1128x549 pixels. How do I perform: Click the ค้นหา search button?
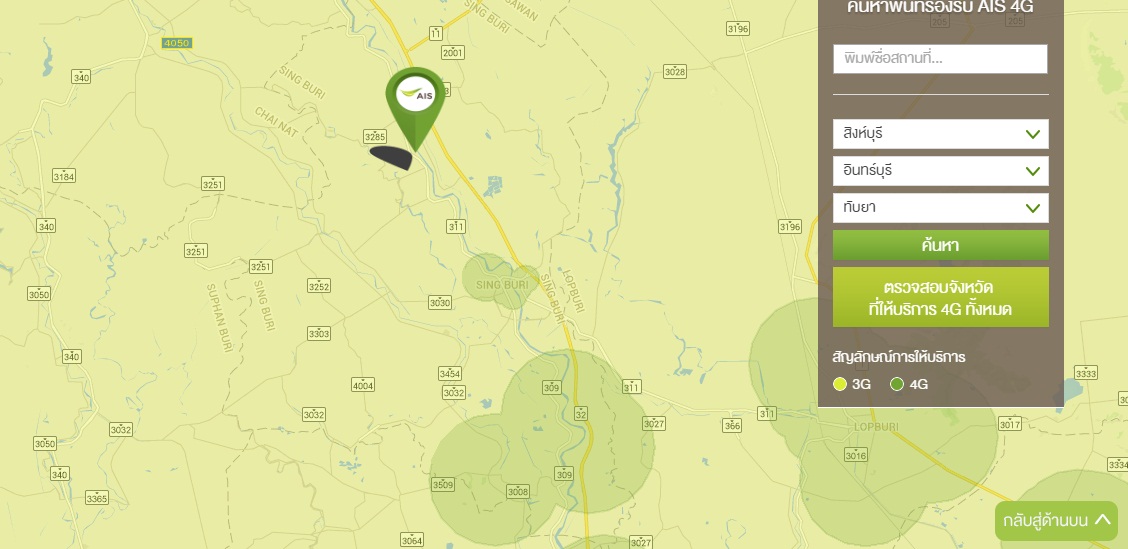940,245
